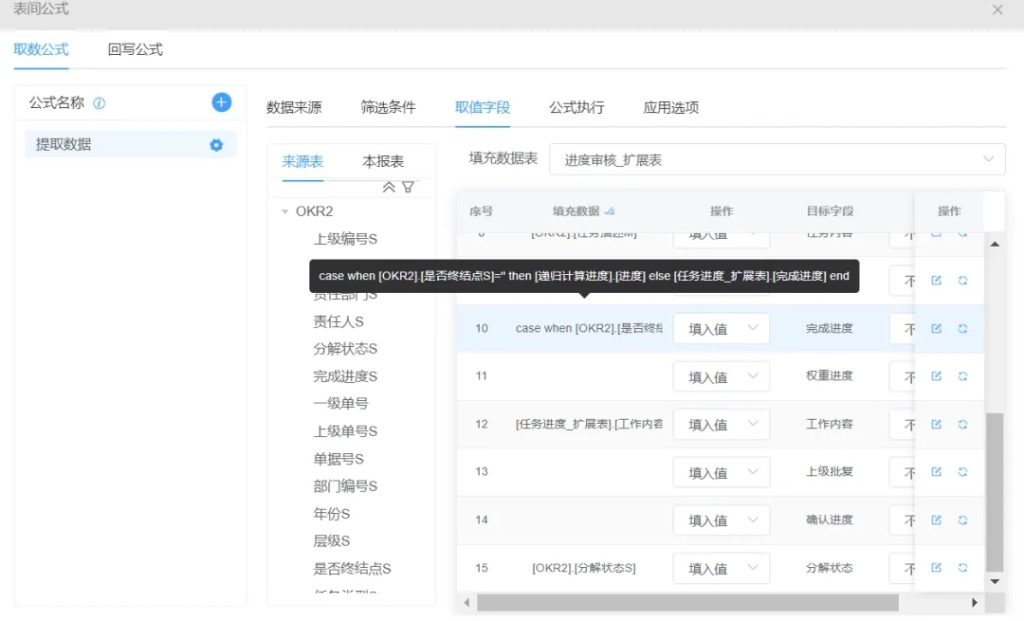Screen dimensions: 1024x621
Task: Click horizontal scroll right arrow
Action: [974, 602]
